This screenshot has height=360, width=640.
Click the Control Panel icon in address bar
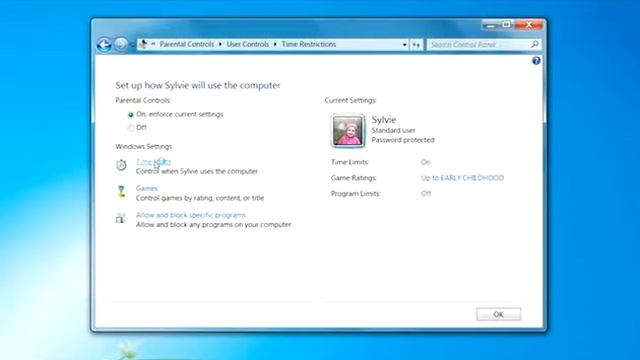[x=143, y=44]
